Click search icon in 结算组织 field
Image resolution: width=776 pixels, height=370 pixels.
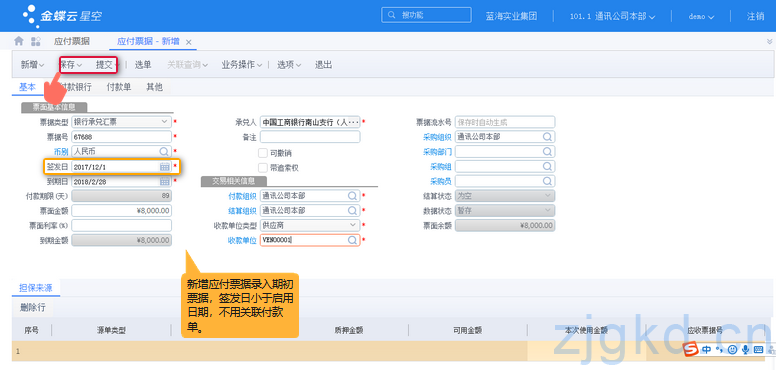tap(352, 211)
